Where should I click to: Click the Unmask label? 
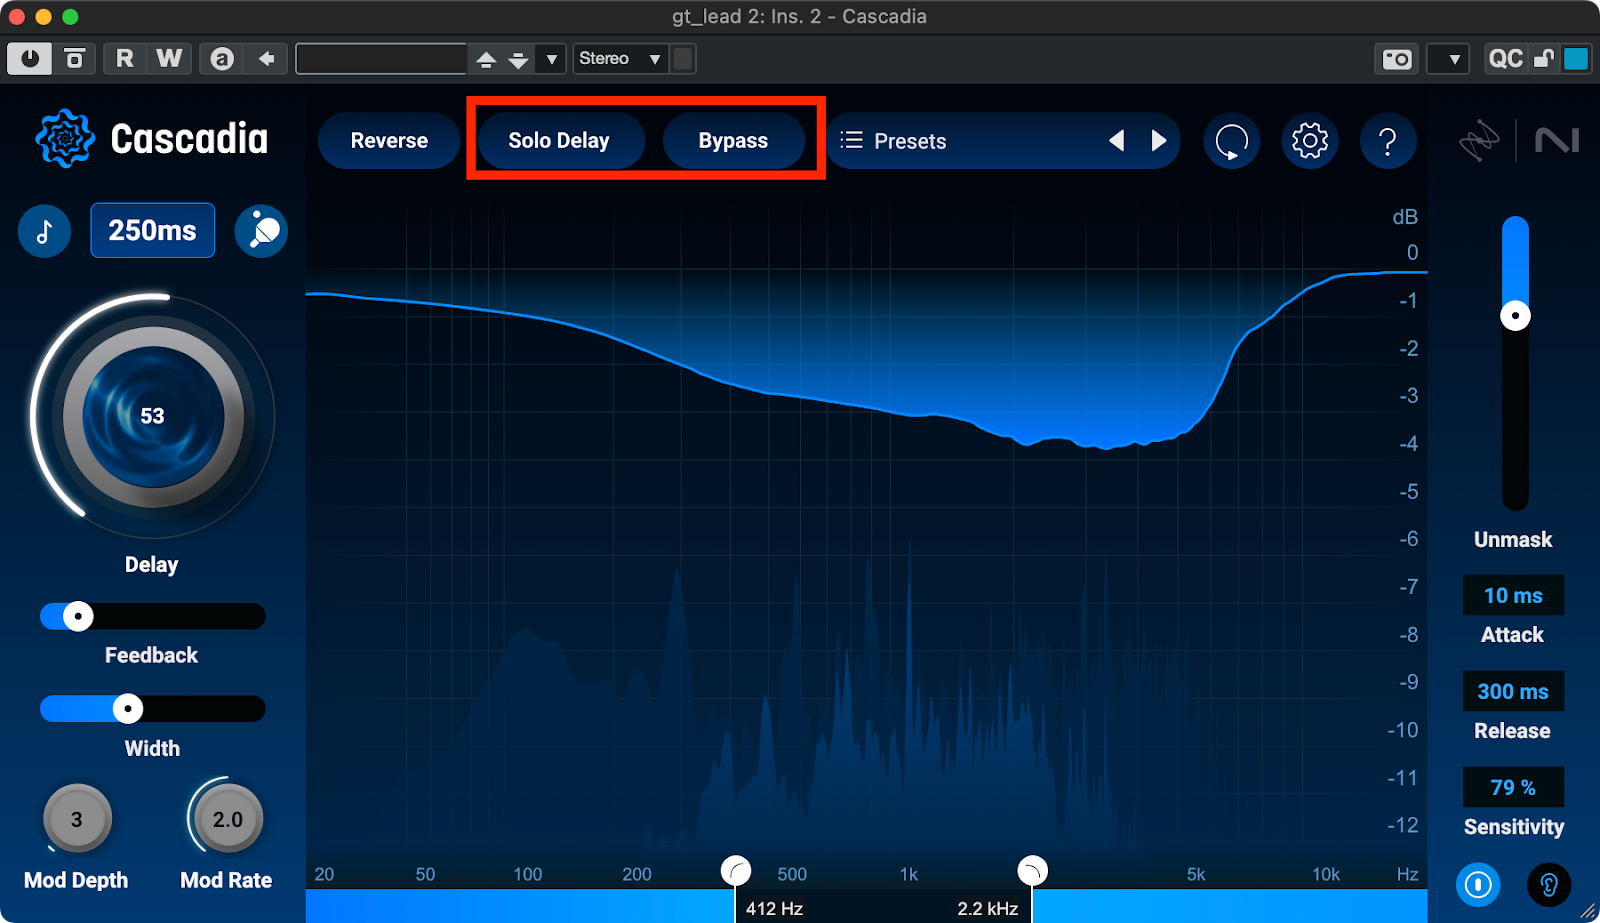pyautogui.click(x=1513, y=540)
